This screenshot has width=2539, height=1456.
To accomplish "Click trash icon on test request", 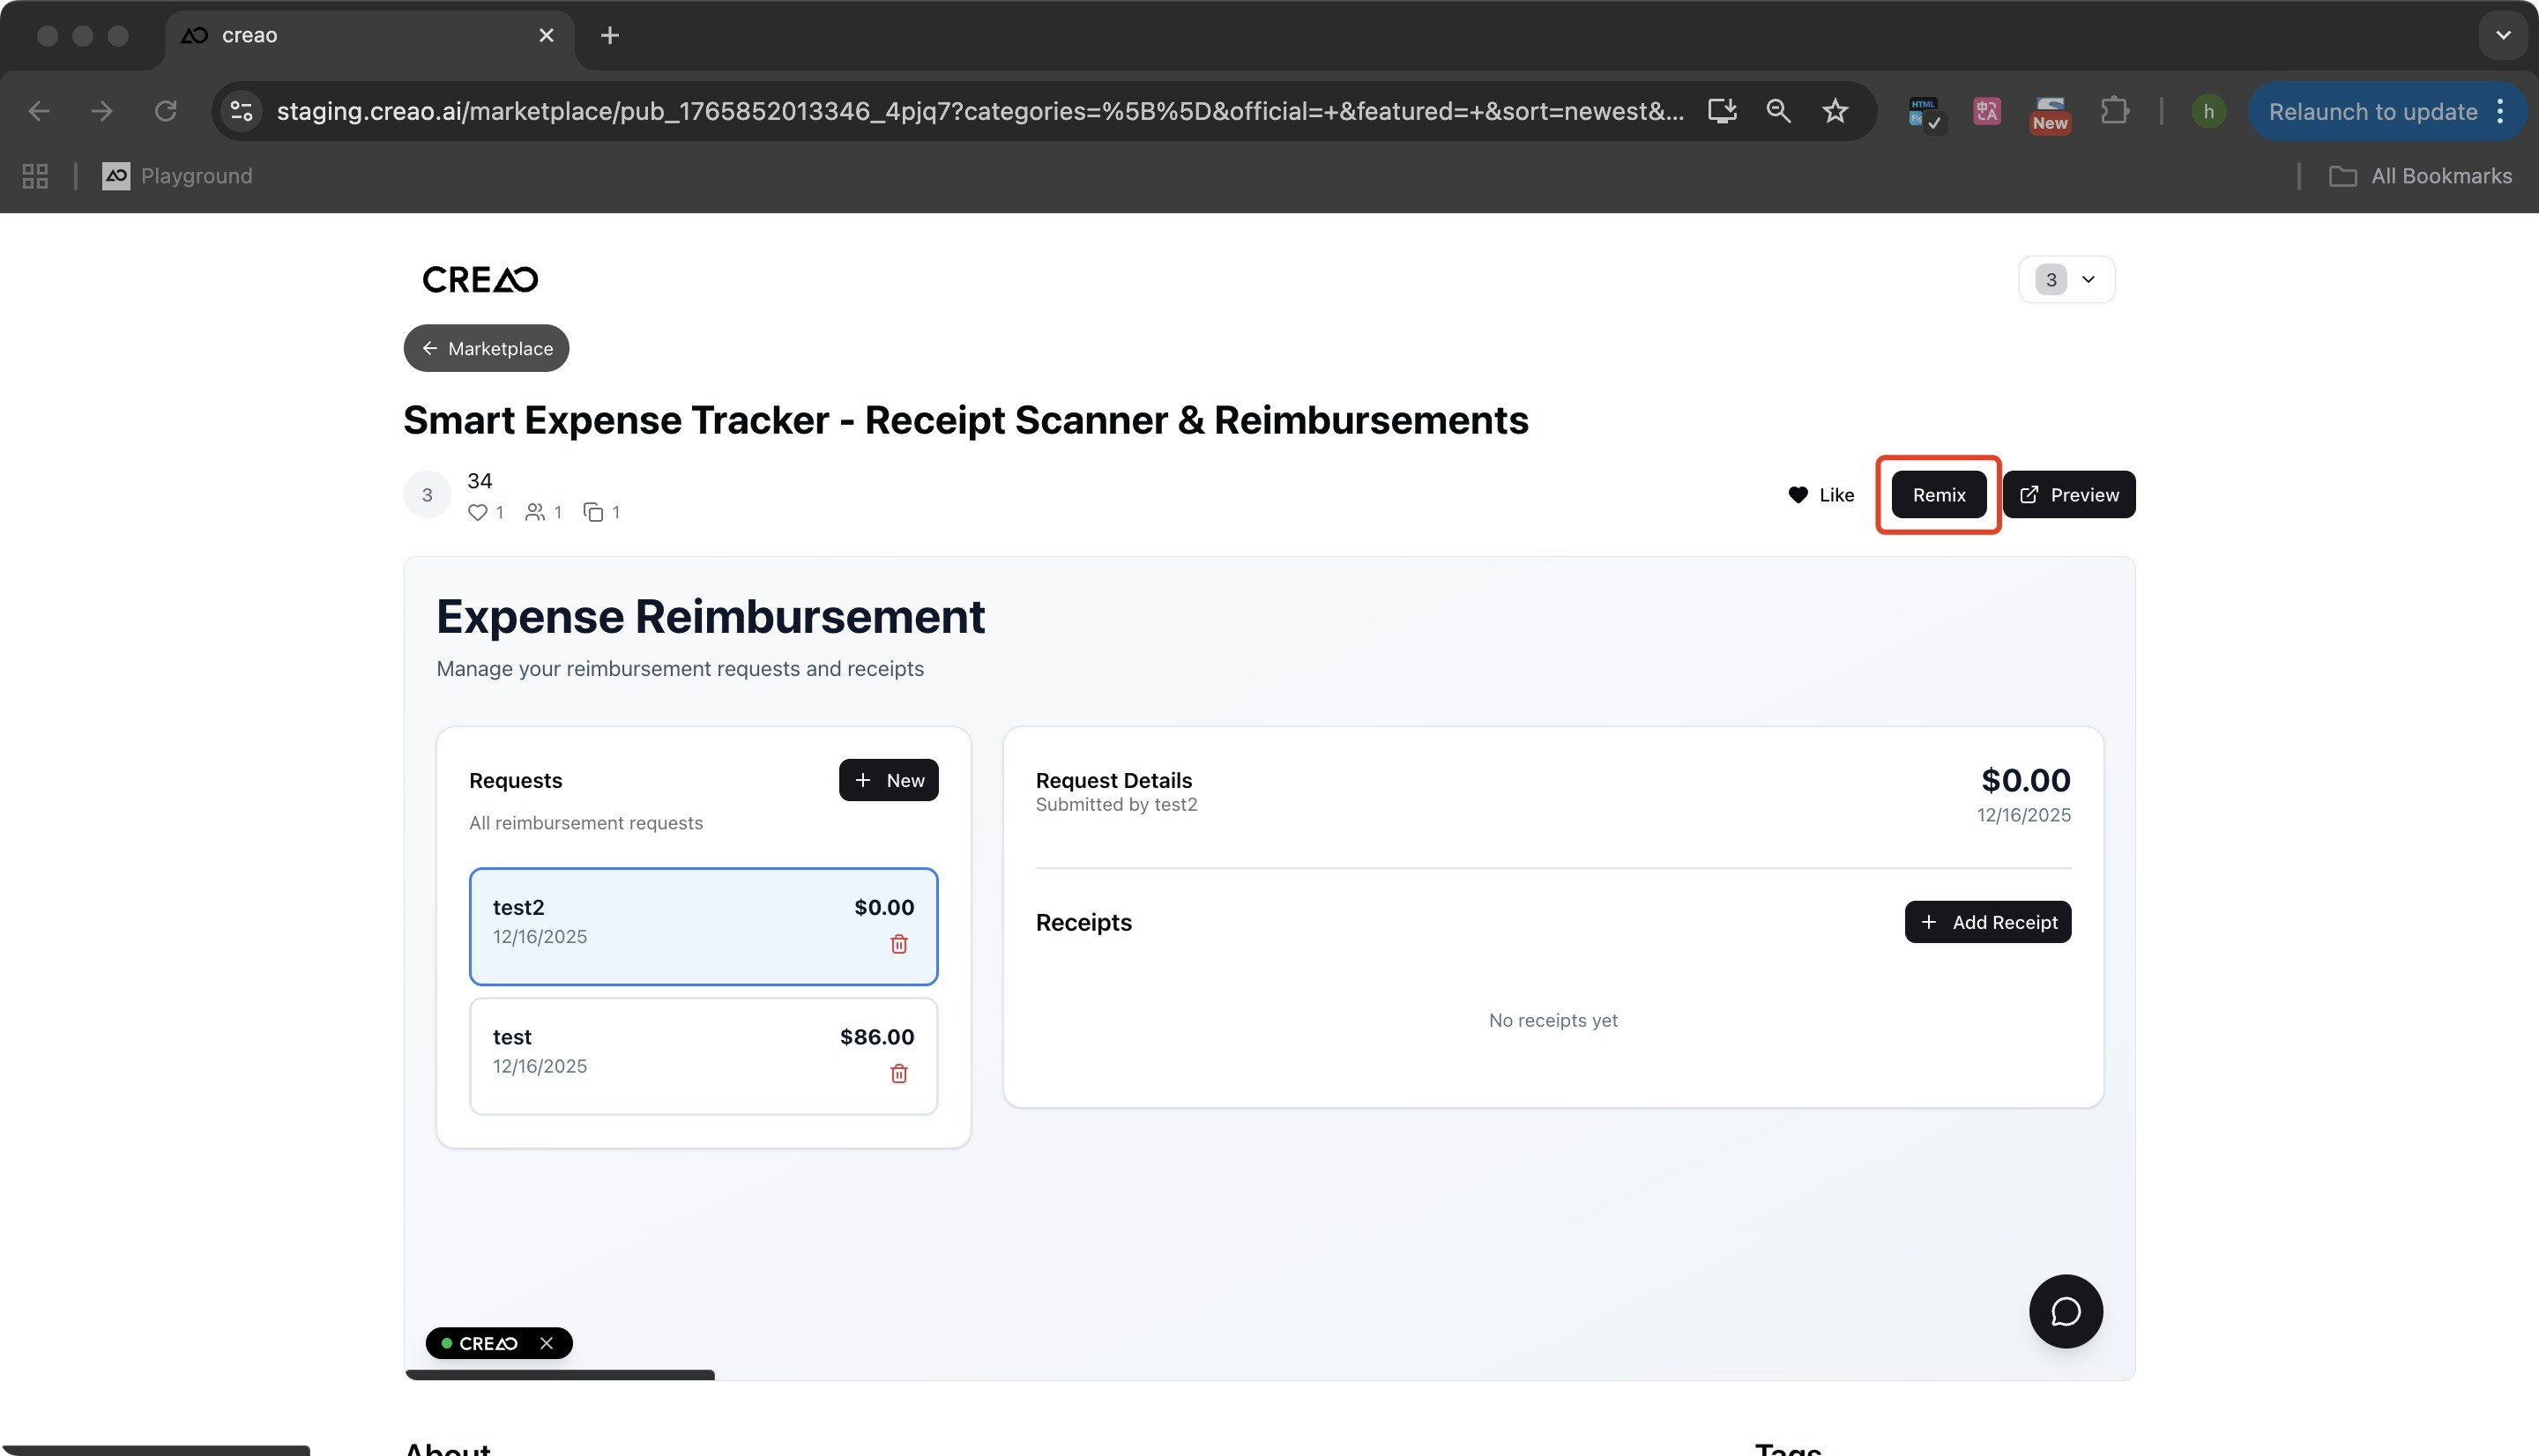I will tap(898, 1073).
